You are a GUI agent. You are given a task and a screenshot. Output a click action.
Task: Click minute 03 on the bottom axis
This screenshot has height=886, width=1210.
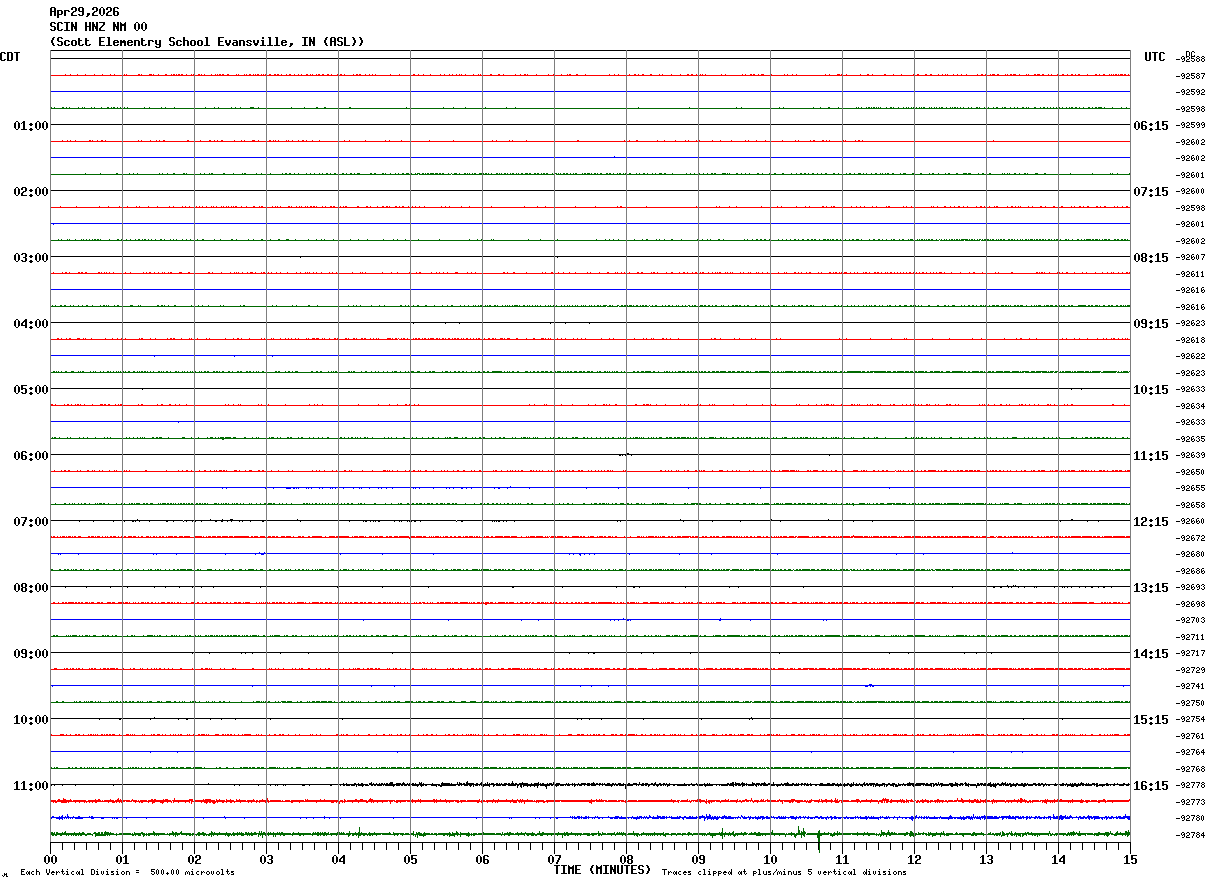click(266, 858)
